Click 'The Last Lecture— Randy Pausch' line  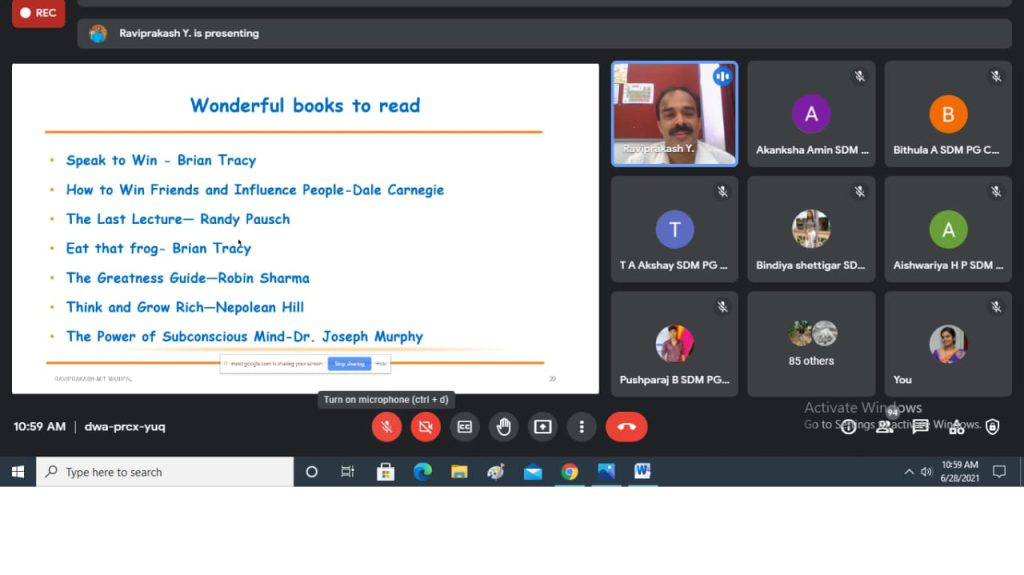pyautogui.click(x=178, y=219)
